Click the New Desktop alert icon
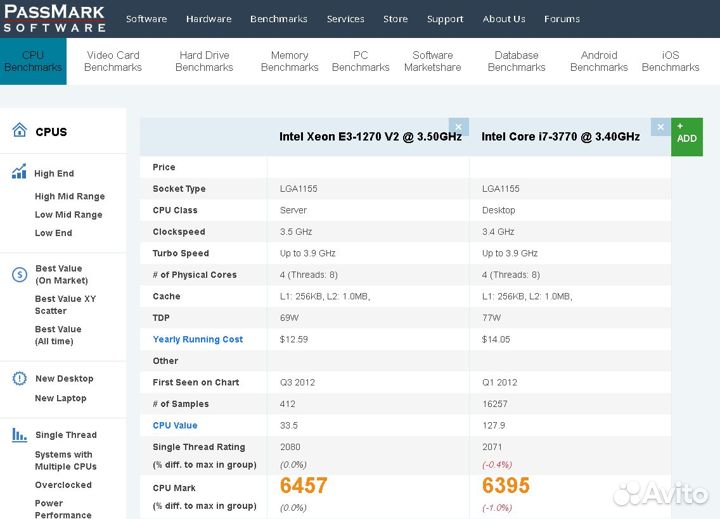The image size is (720, 519). click(19, 378)
